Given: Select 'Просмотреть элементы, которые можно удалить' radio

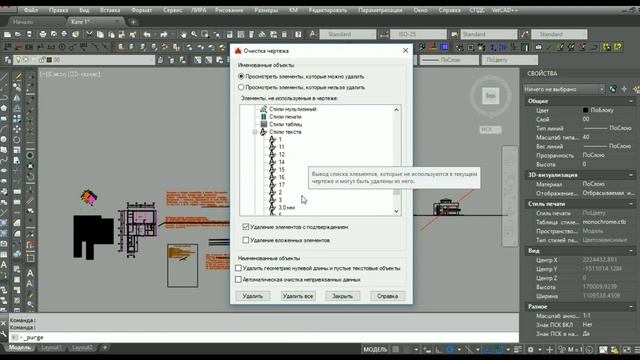Looking at the screenshot, I should 241,76.
